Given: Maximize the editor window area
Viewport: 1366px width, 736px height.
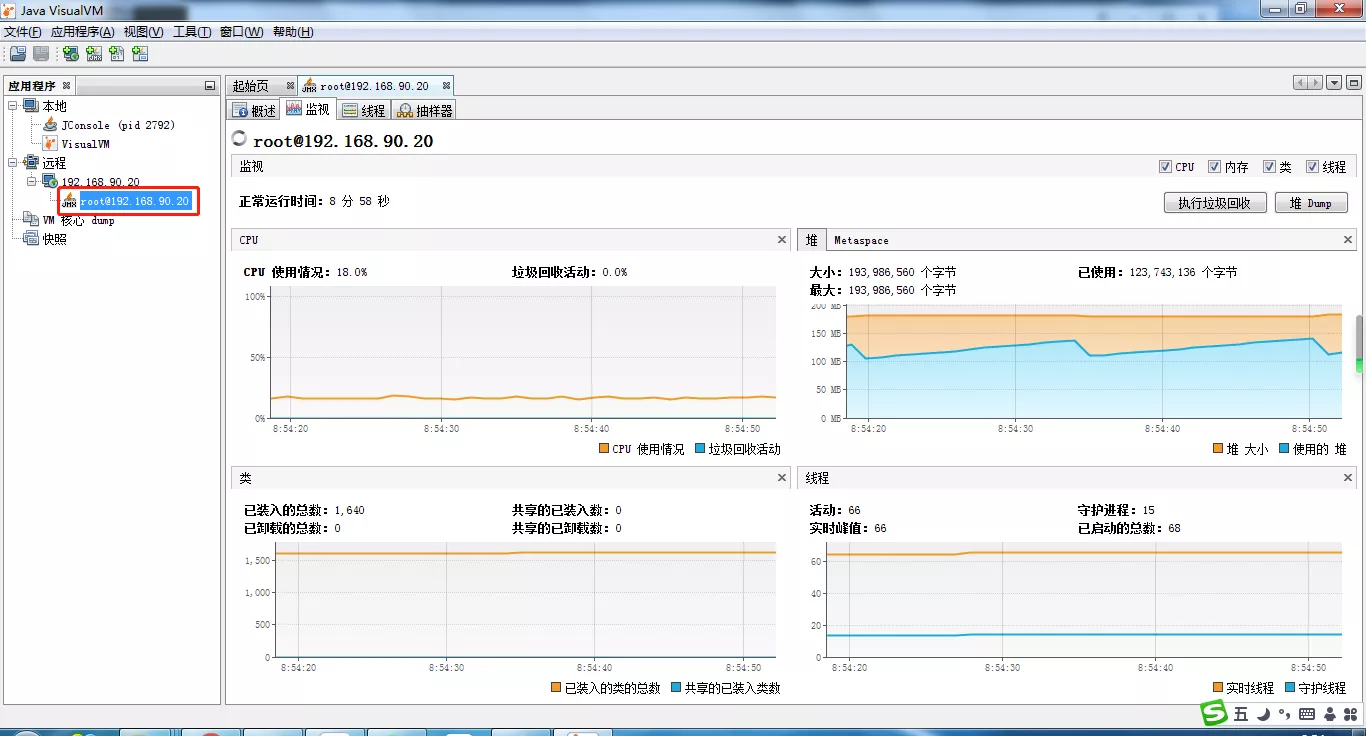Looking at the screenshot, I should pos(1352,83).
